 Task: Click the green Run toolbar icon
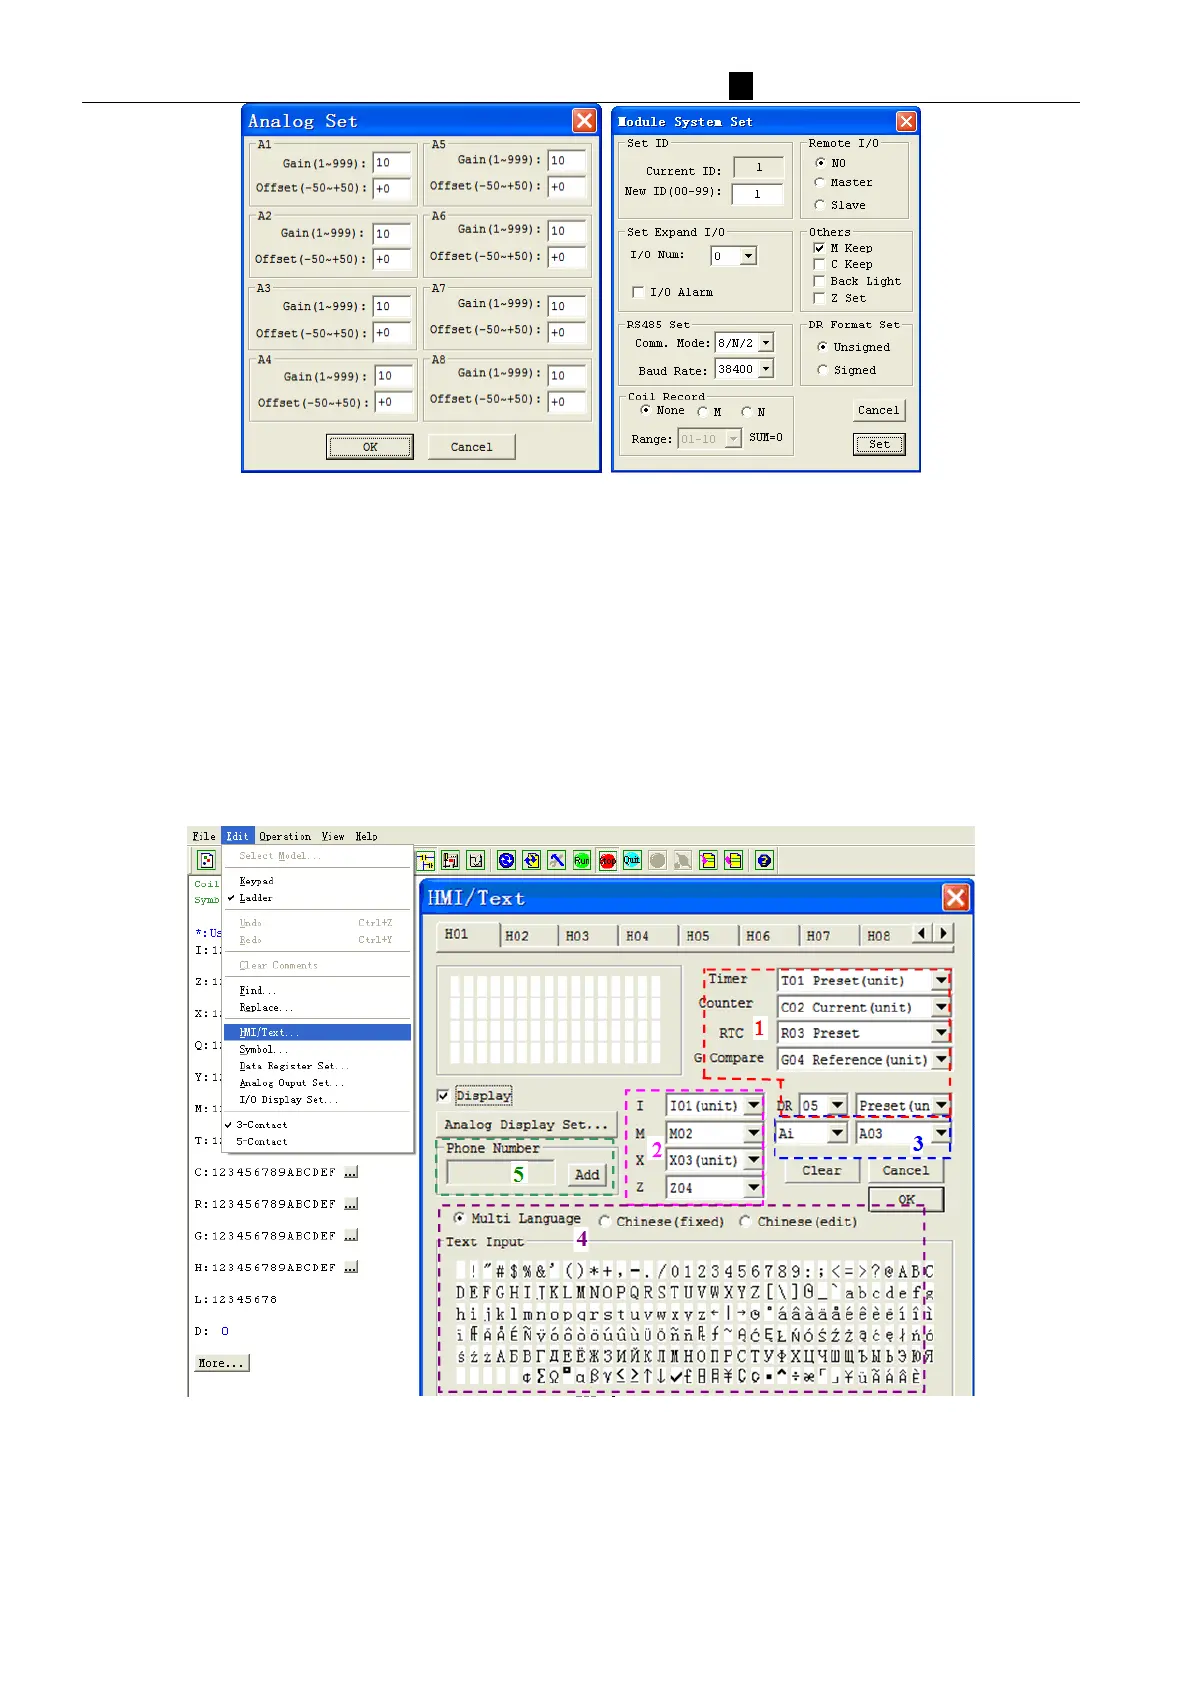(x=582, y=860)
